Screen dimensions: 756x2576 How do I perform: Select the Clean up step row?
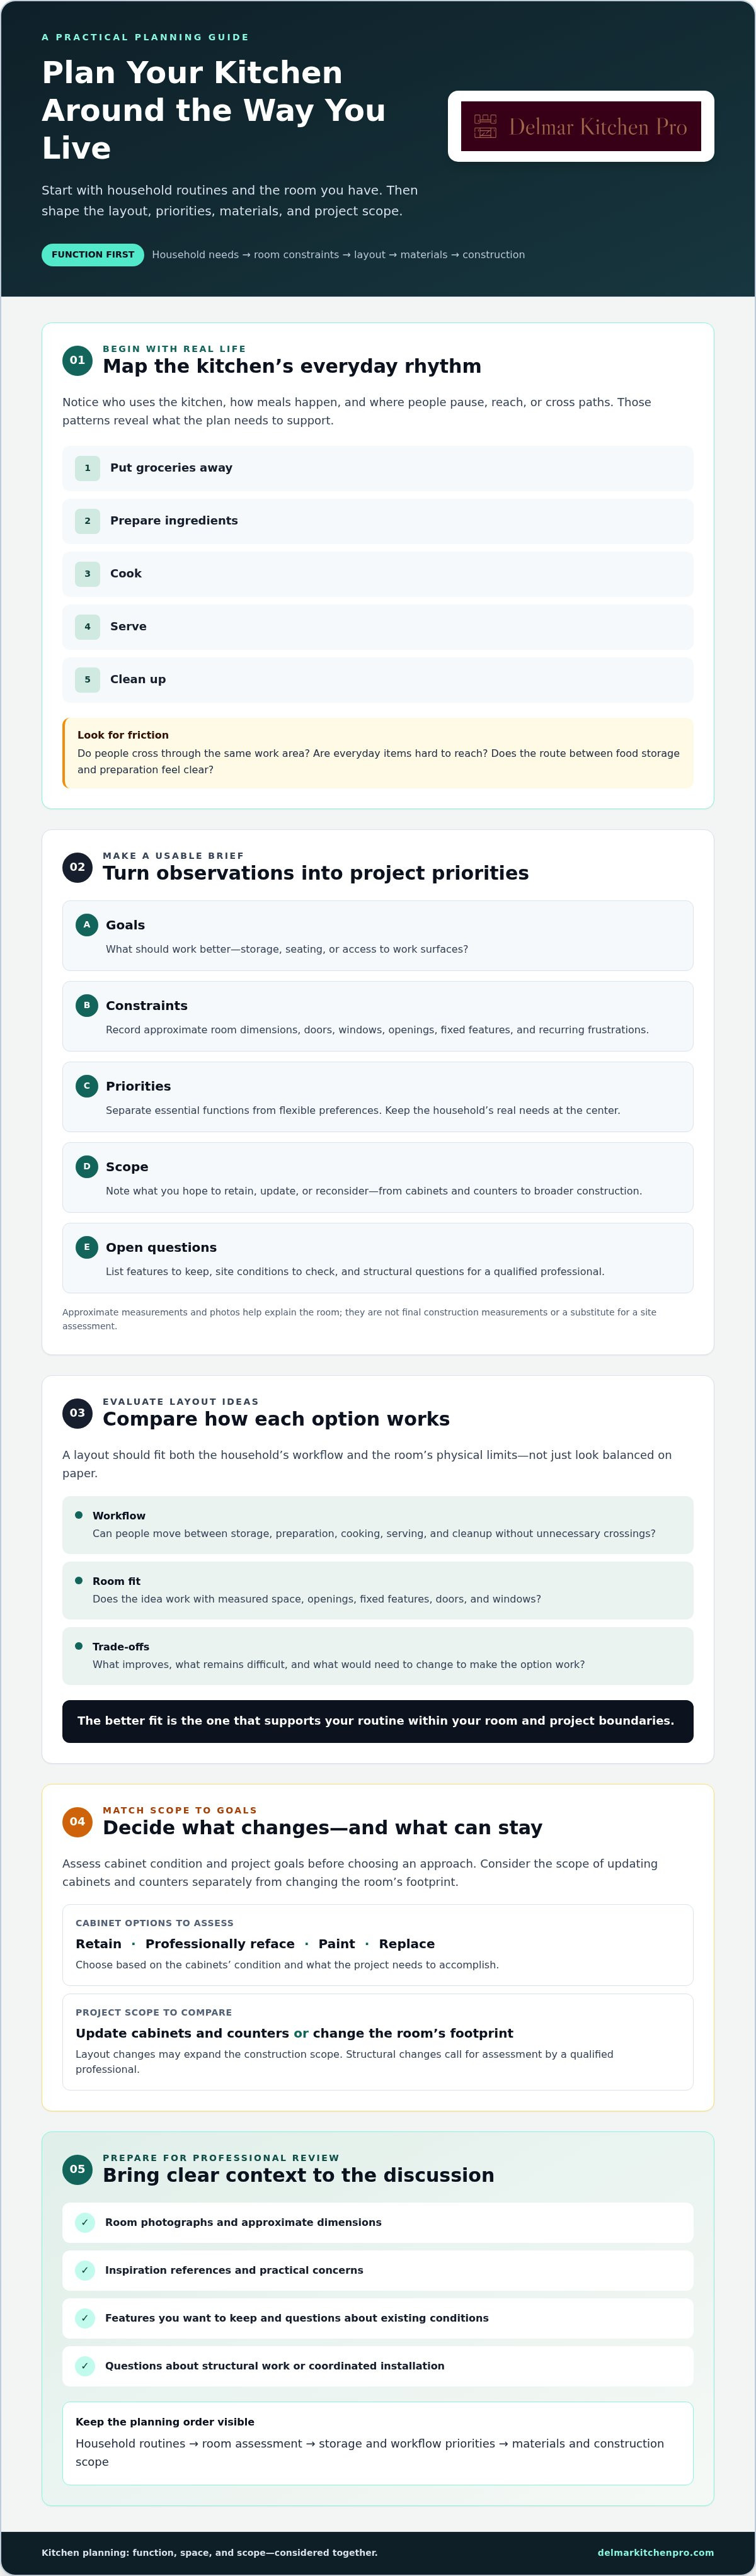tap(377, 679)
